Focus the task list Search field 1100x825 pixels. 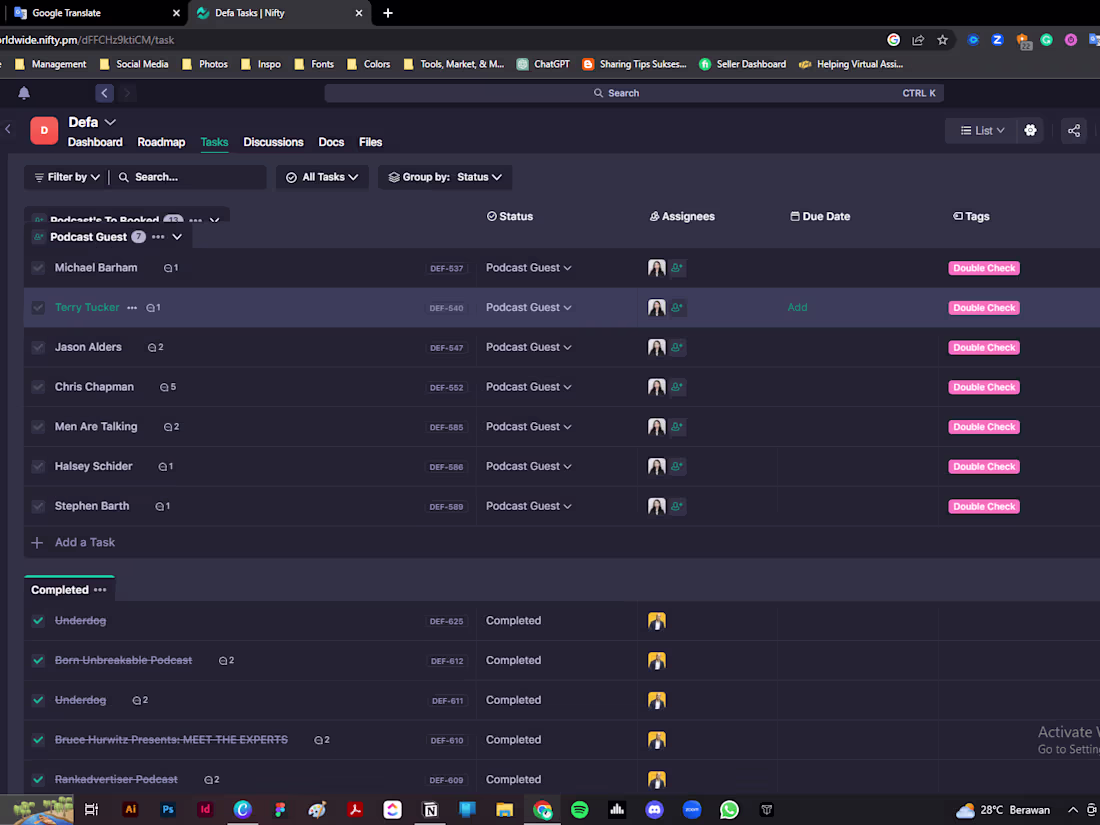click(189, 177)
